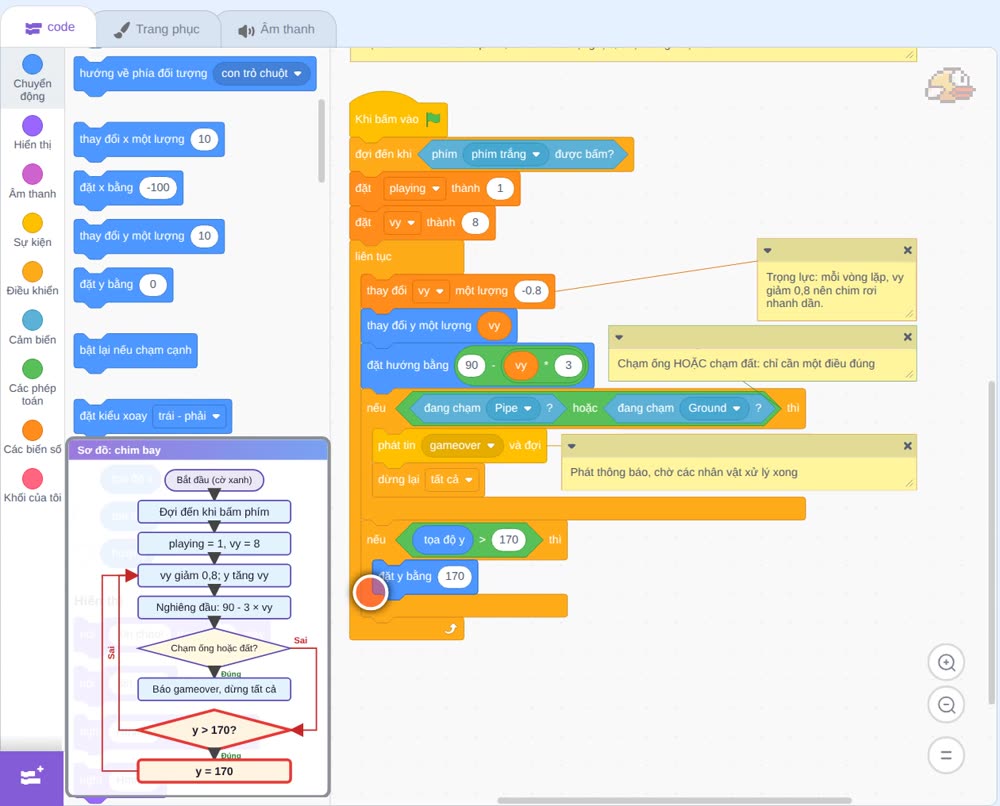Collapse the 'Phát thông báo' comment
Viewport: 1000px width, 806px height.
(572, 446)
